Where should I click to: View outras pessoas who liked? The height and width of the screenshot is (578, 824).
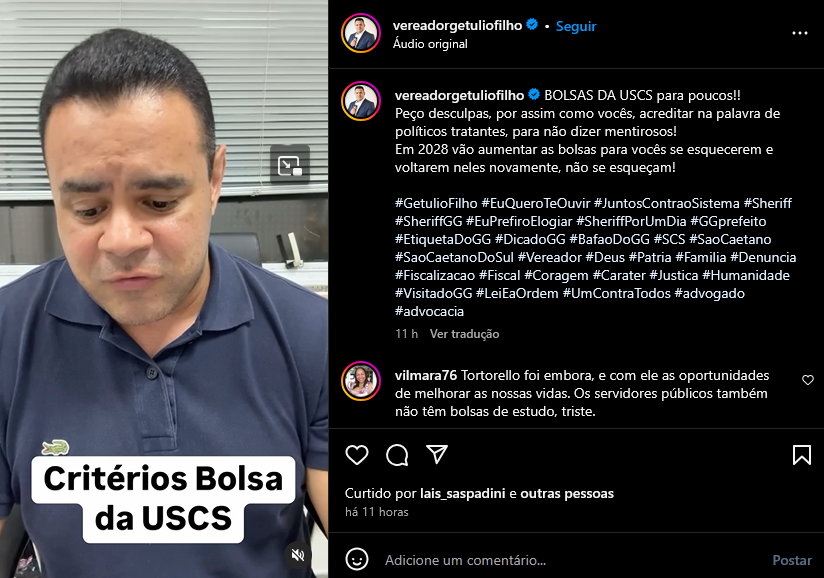pos(567,493)
